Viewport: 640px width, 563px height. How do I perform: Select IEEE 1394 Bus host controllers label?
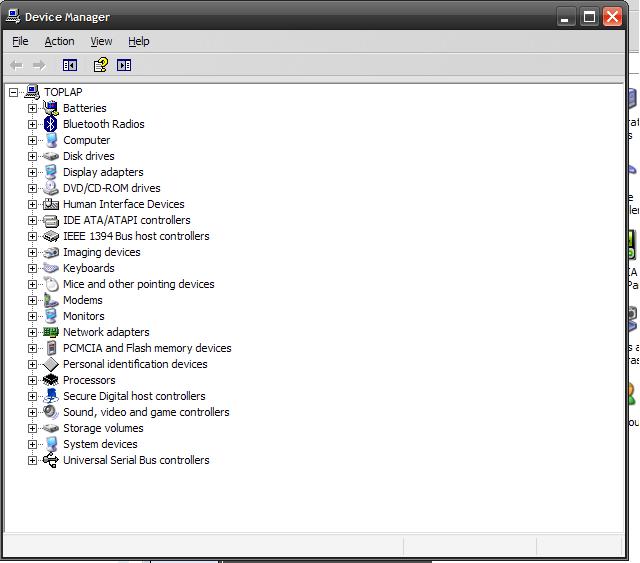coord(136,236)
